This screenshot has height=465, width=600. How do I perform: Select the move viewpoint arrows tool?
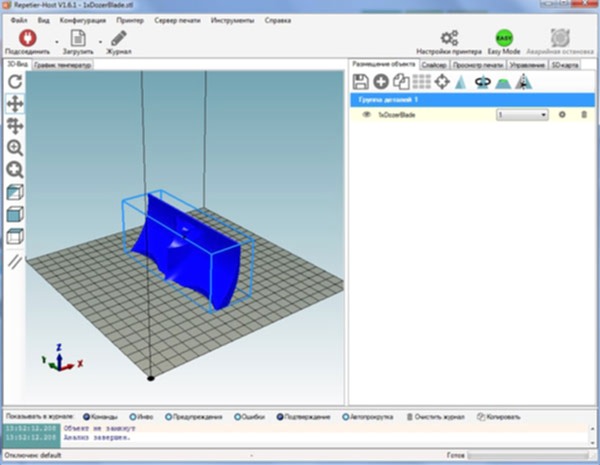pos(15,103)
